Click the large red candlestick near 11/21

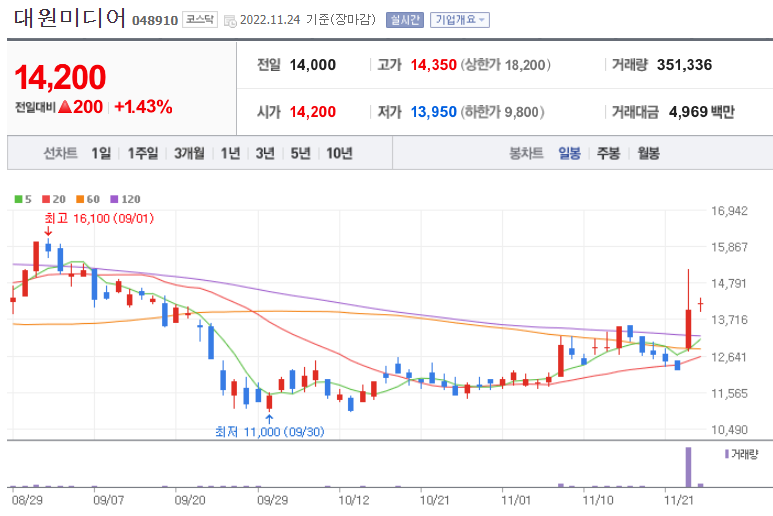coord(688,329)
